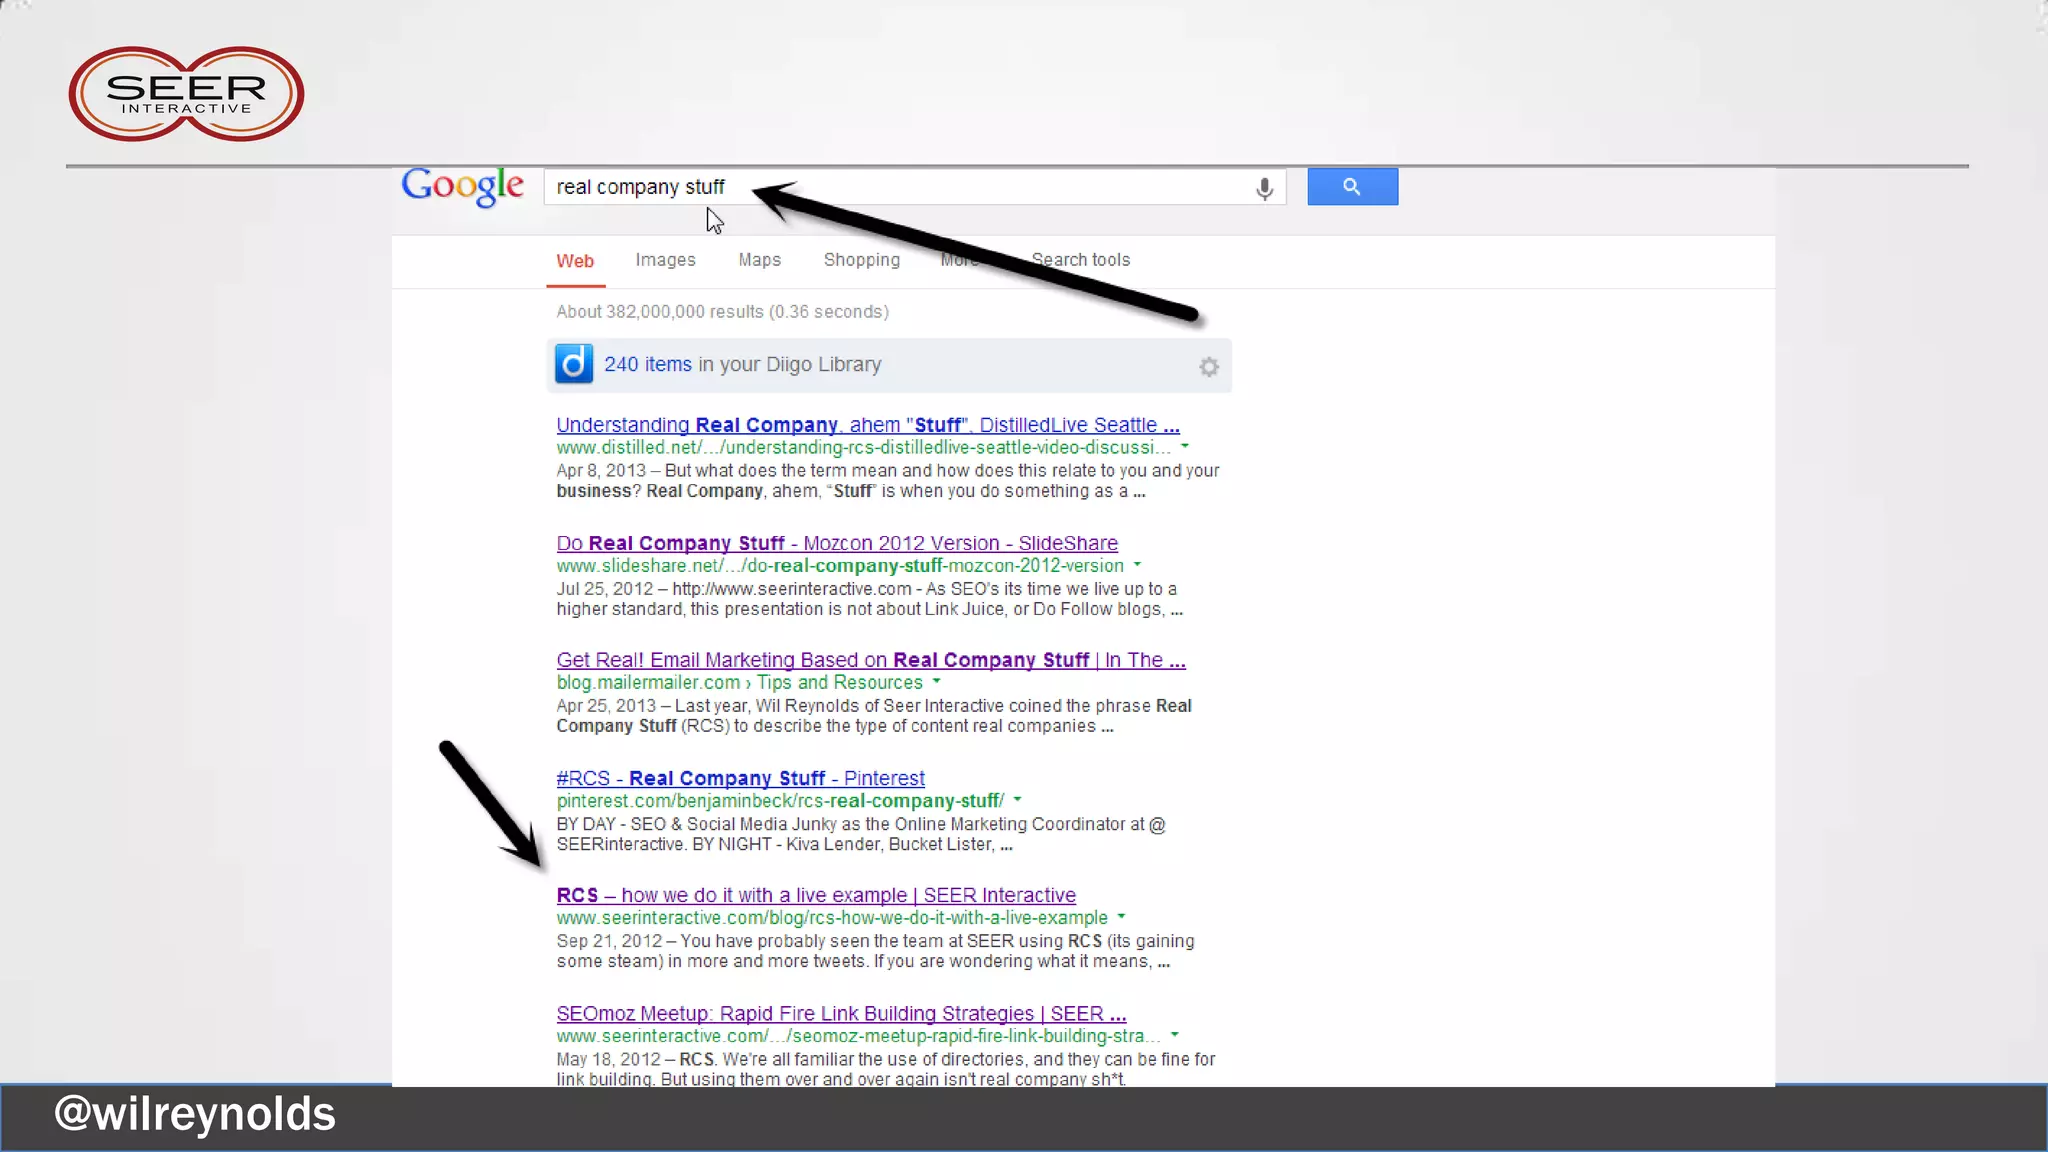Open Understanding Real Company Stuff DistilledLive result
The height and width of the screenshot is (1152, 2048).
pos(867,425)
